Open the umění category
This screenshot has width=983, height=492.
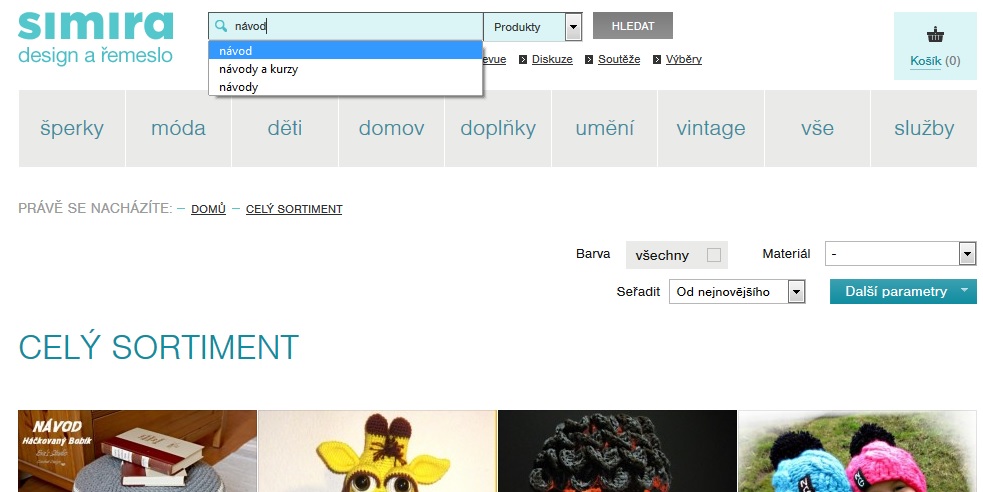[605, 128]
